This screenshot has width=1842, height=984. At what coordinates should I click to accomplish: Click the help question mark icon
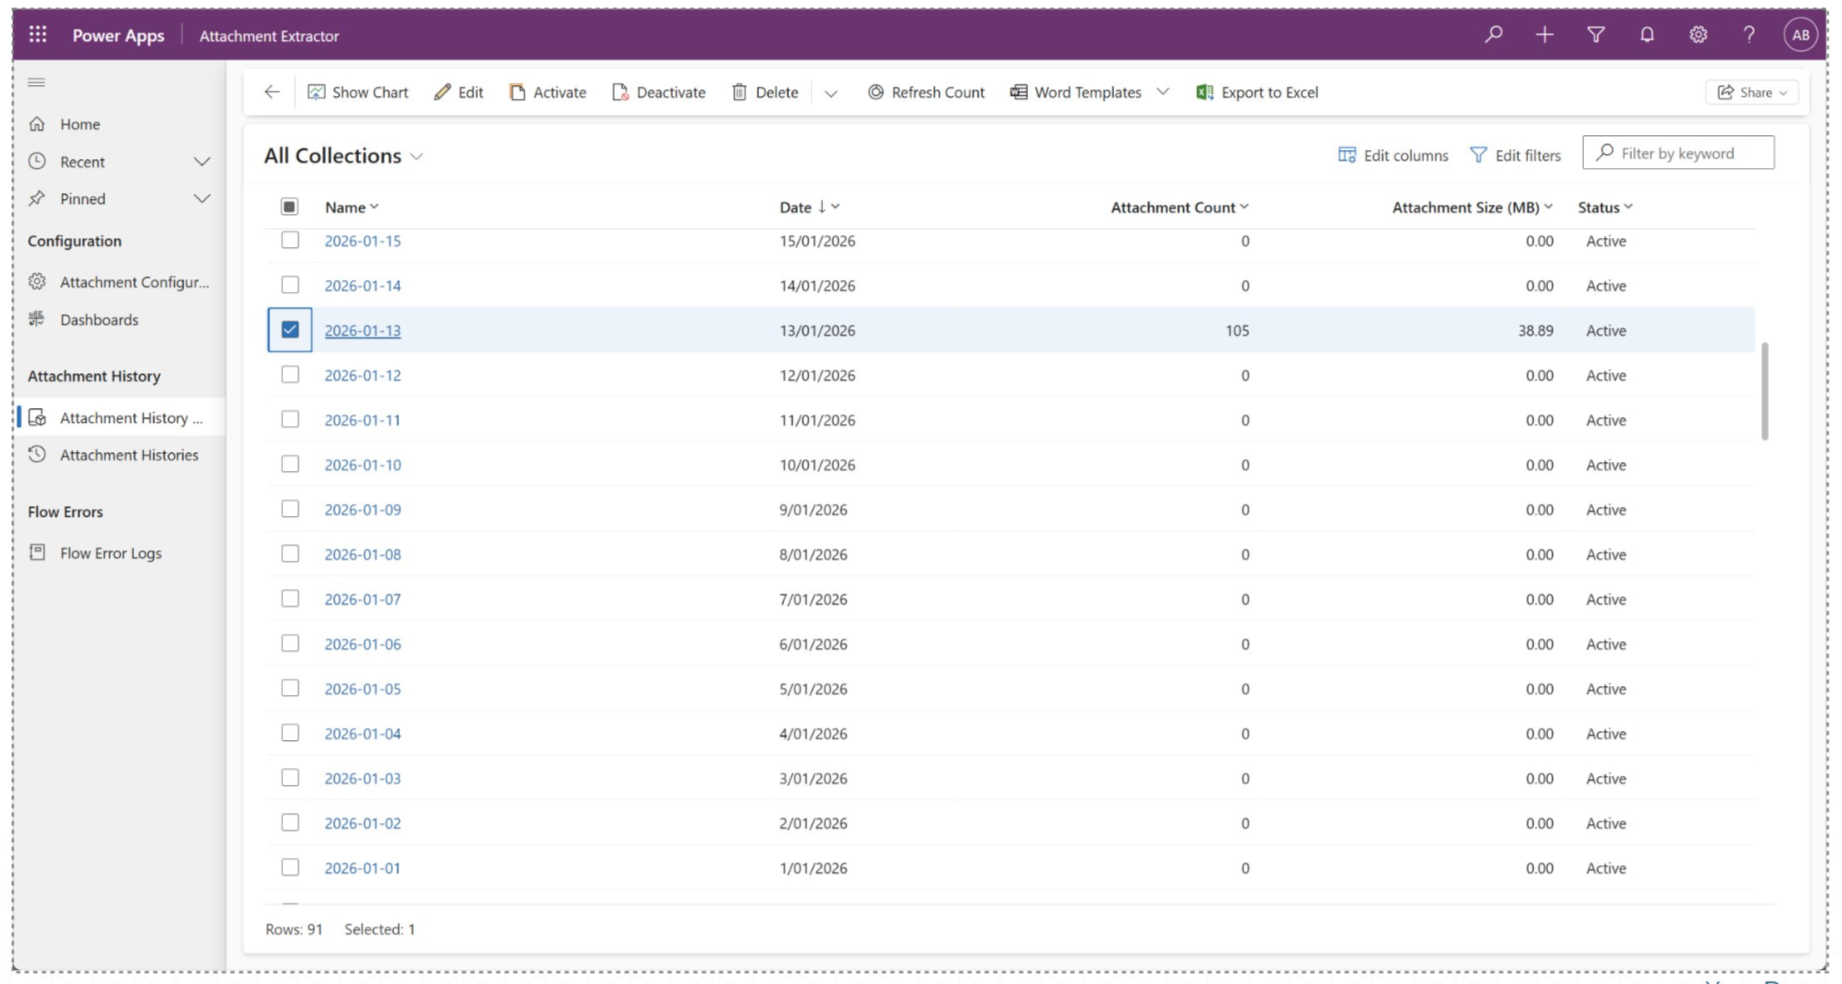click(1749, 35)
